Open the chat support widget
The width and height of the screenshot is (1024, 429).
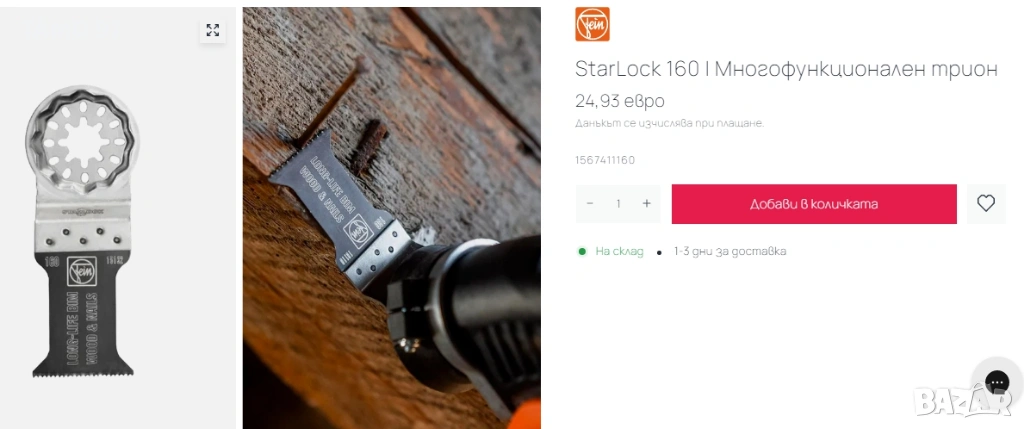coord(997,382)
